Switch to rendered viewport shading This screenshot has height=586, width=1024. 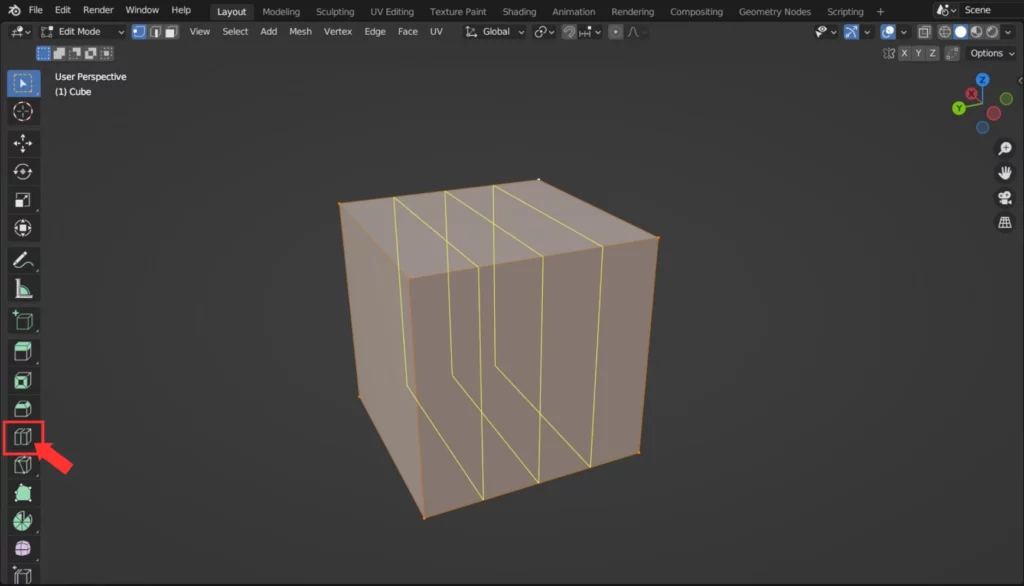[x=993, y=32]
